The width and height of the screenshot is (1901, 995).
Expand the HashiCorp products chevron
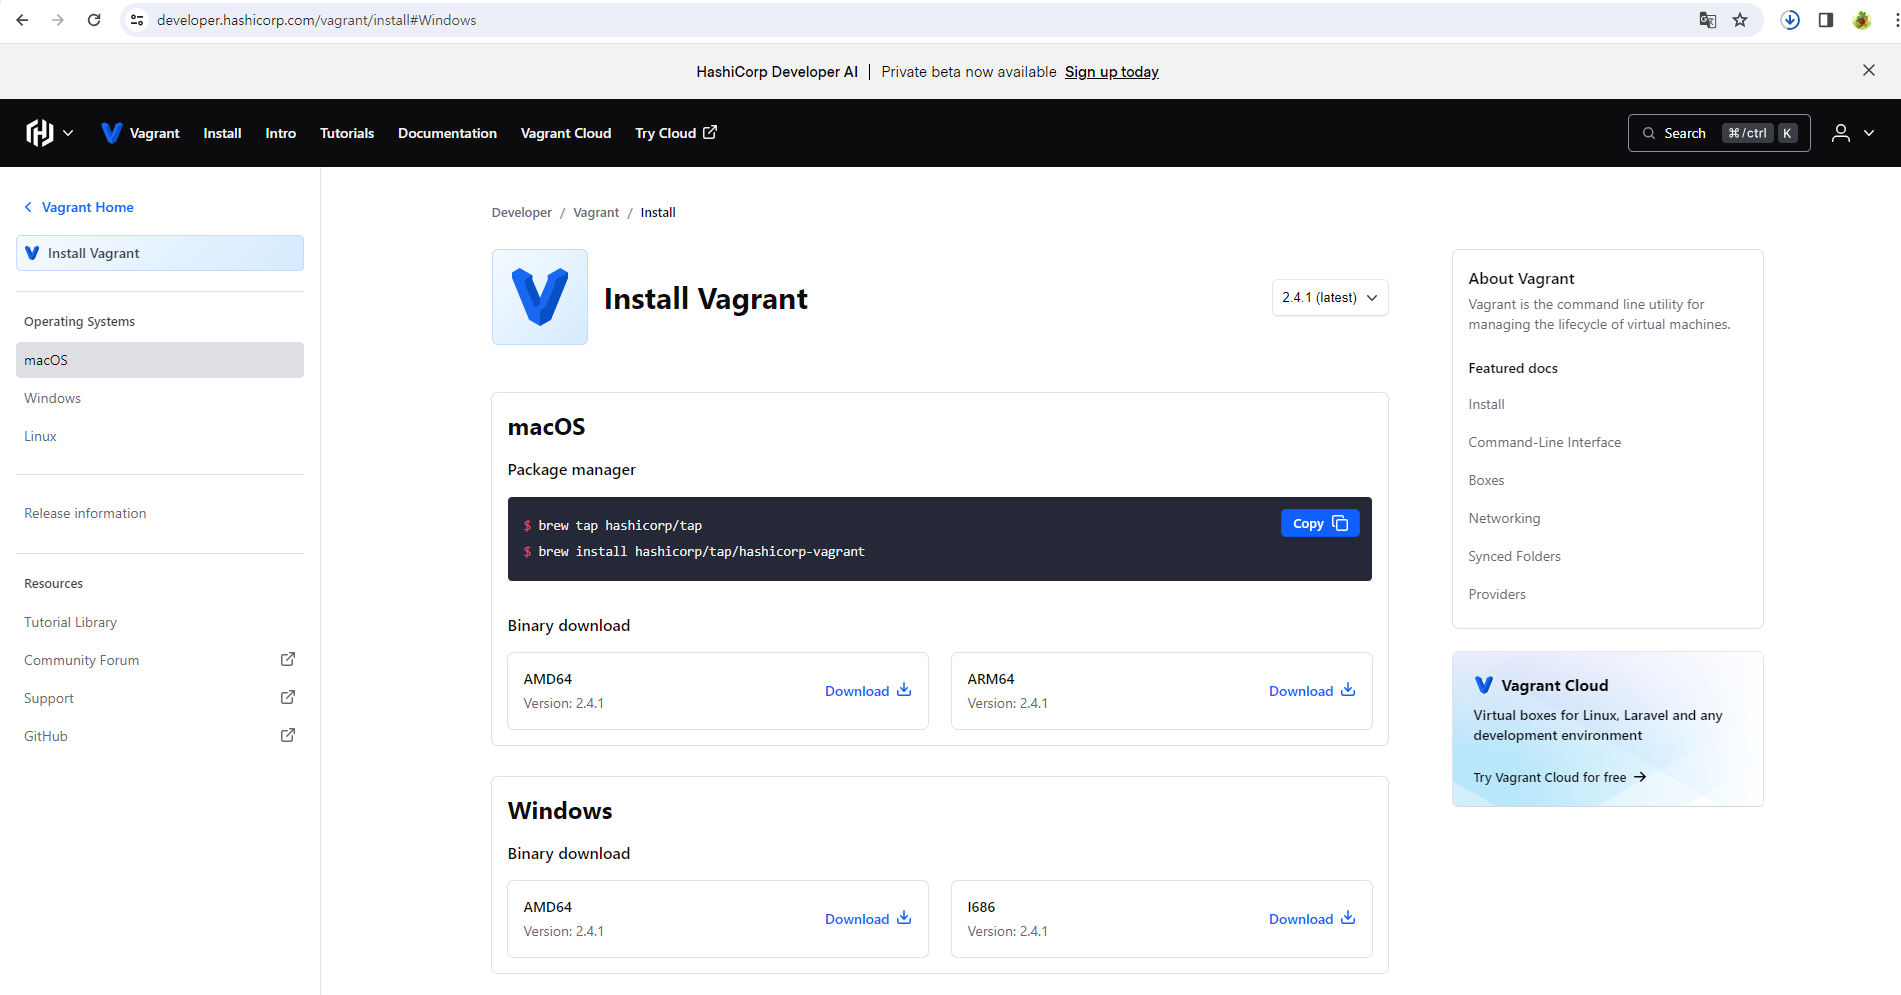(x=68, y=133)
